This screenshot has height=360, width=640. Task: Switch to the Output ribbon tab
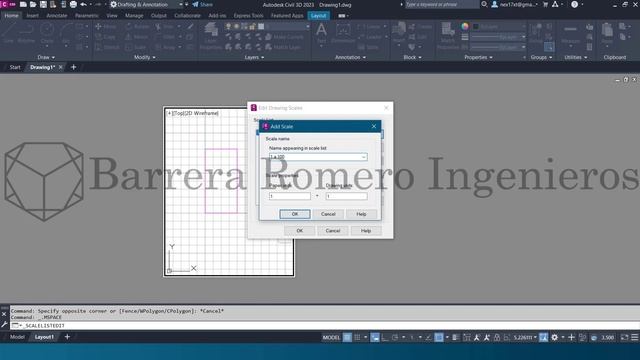(x=159, y=16)
